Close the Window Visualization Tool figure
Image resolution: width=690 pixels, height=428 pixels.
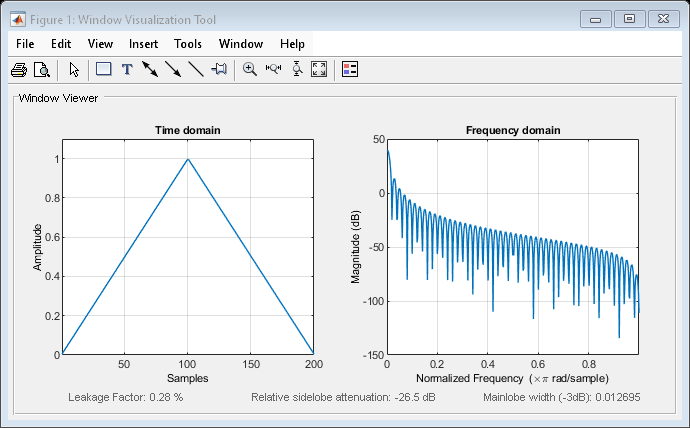point(663,18)
